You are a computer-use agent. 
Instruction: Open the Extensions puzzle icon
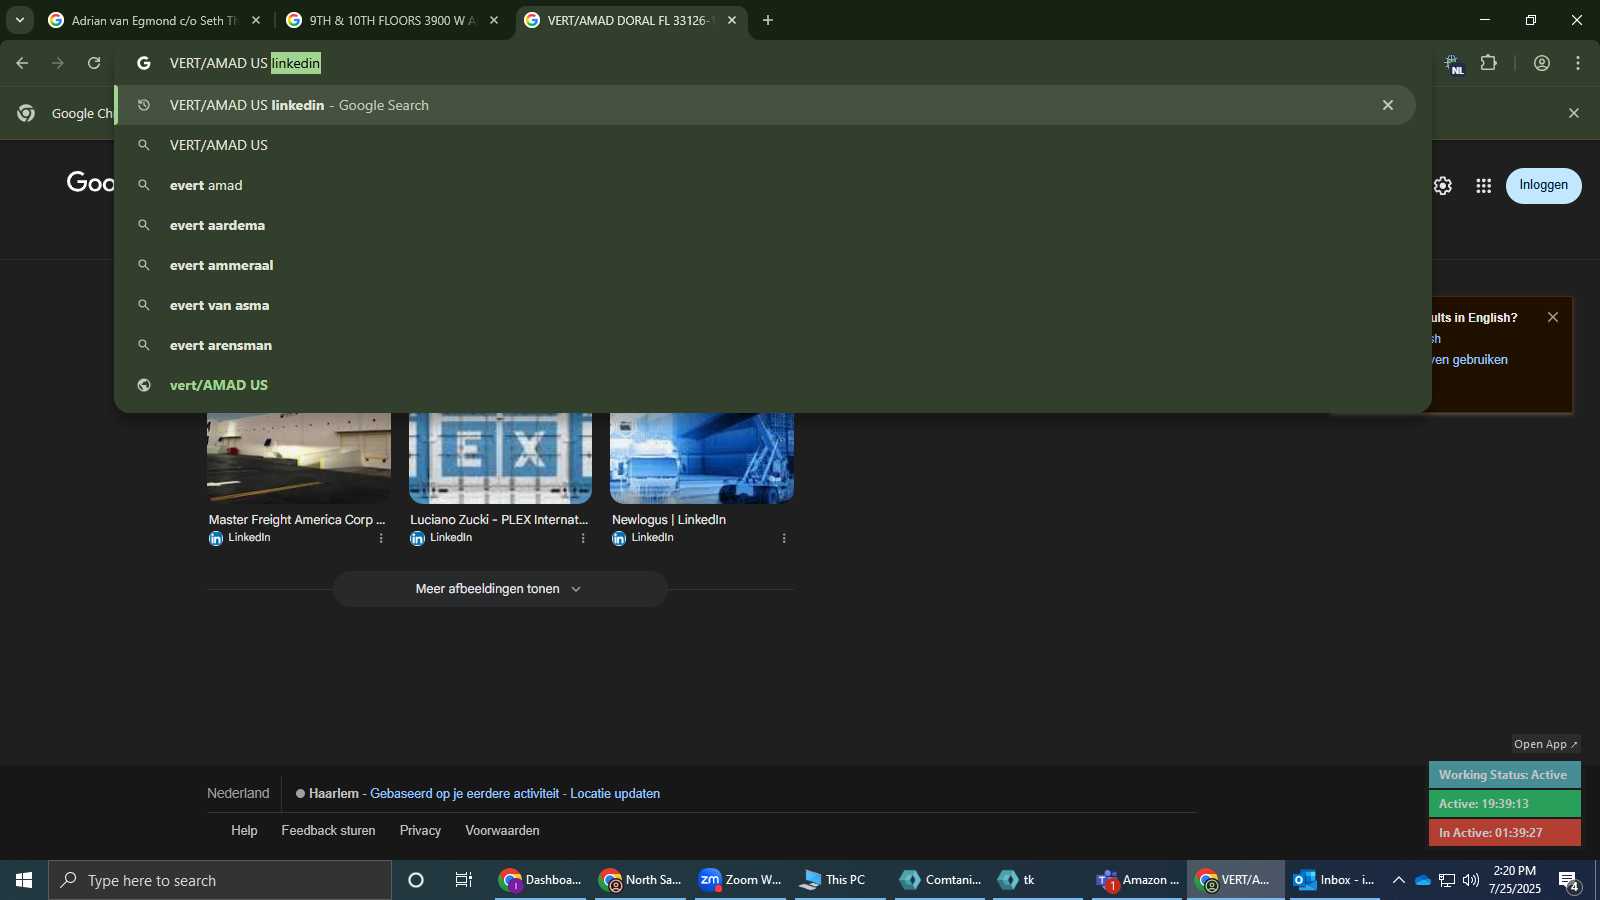click(x=1489, y=63)
